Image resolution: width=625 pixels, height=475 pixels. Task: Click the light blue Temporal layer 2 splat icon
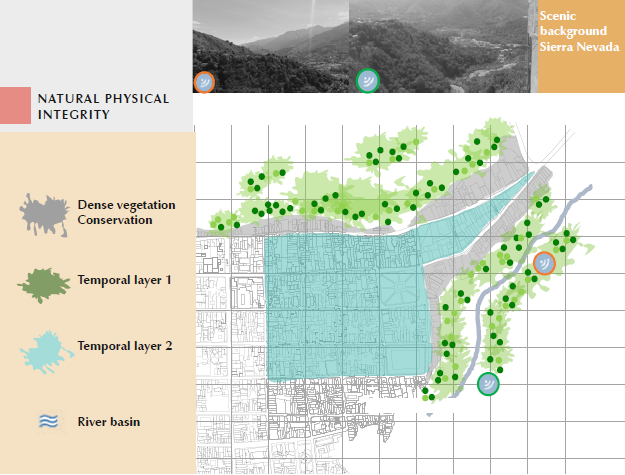46,349
